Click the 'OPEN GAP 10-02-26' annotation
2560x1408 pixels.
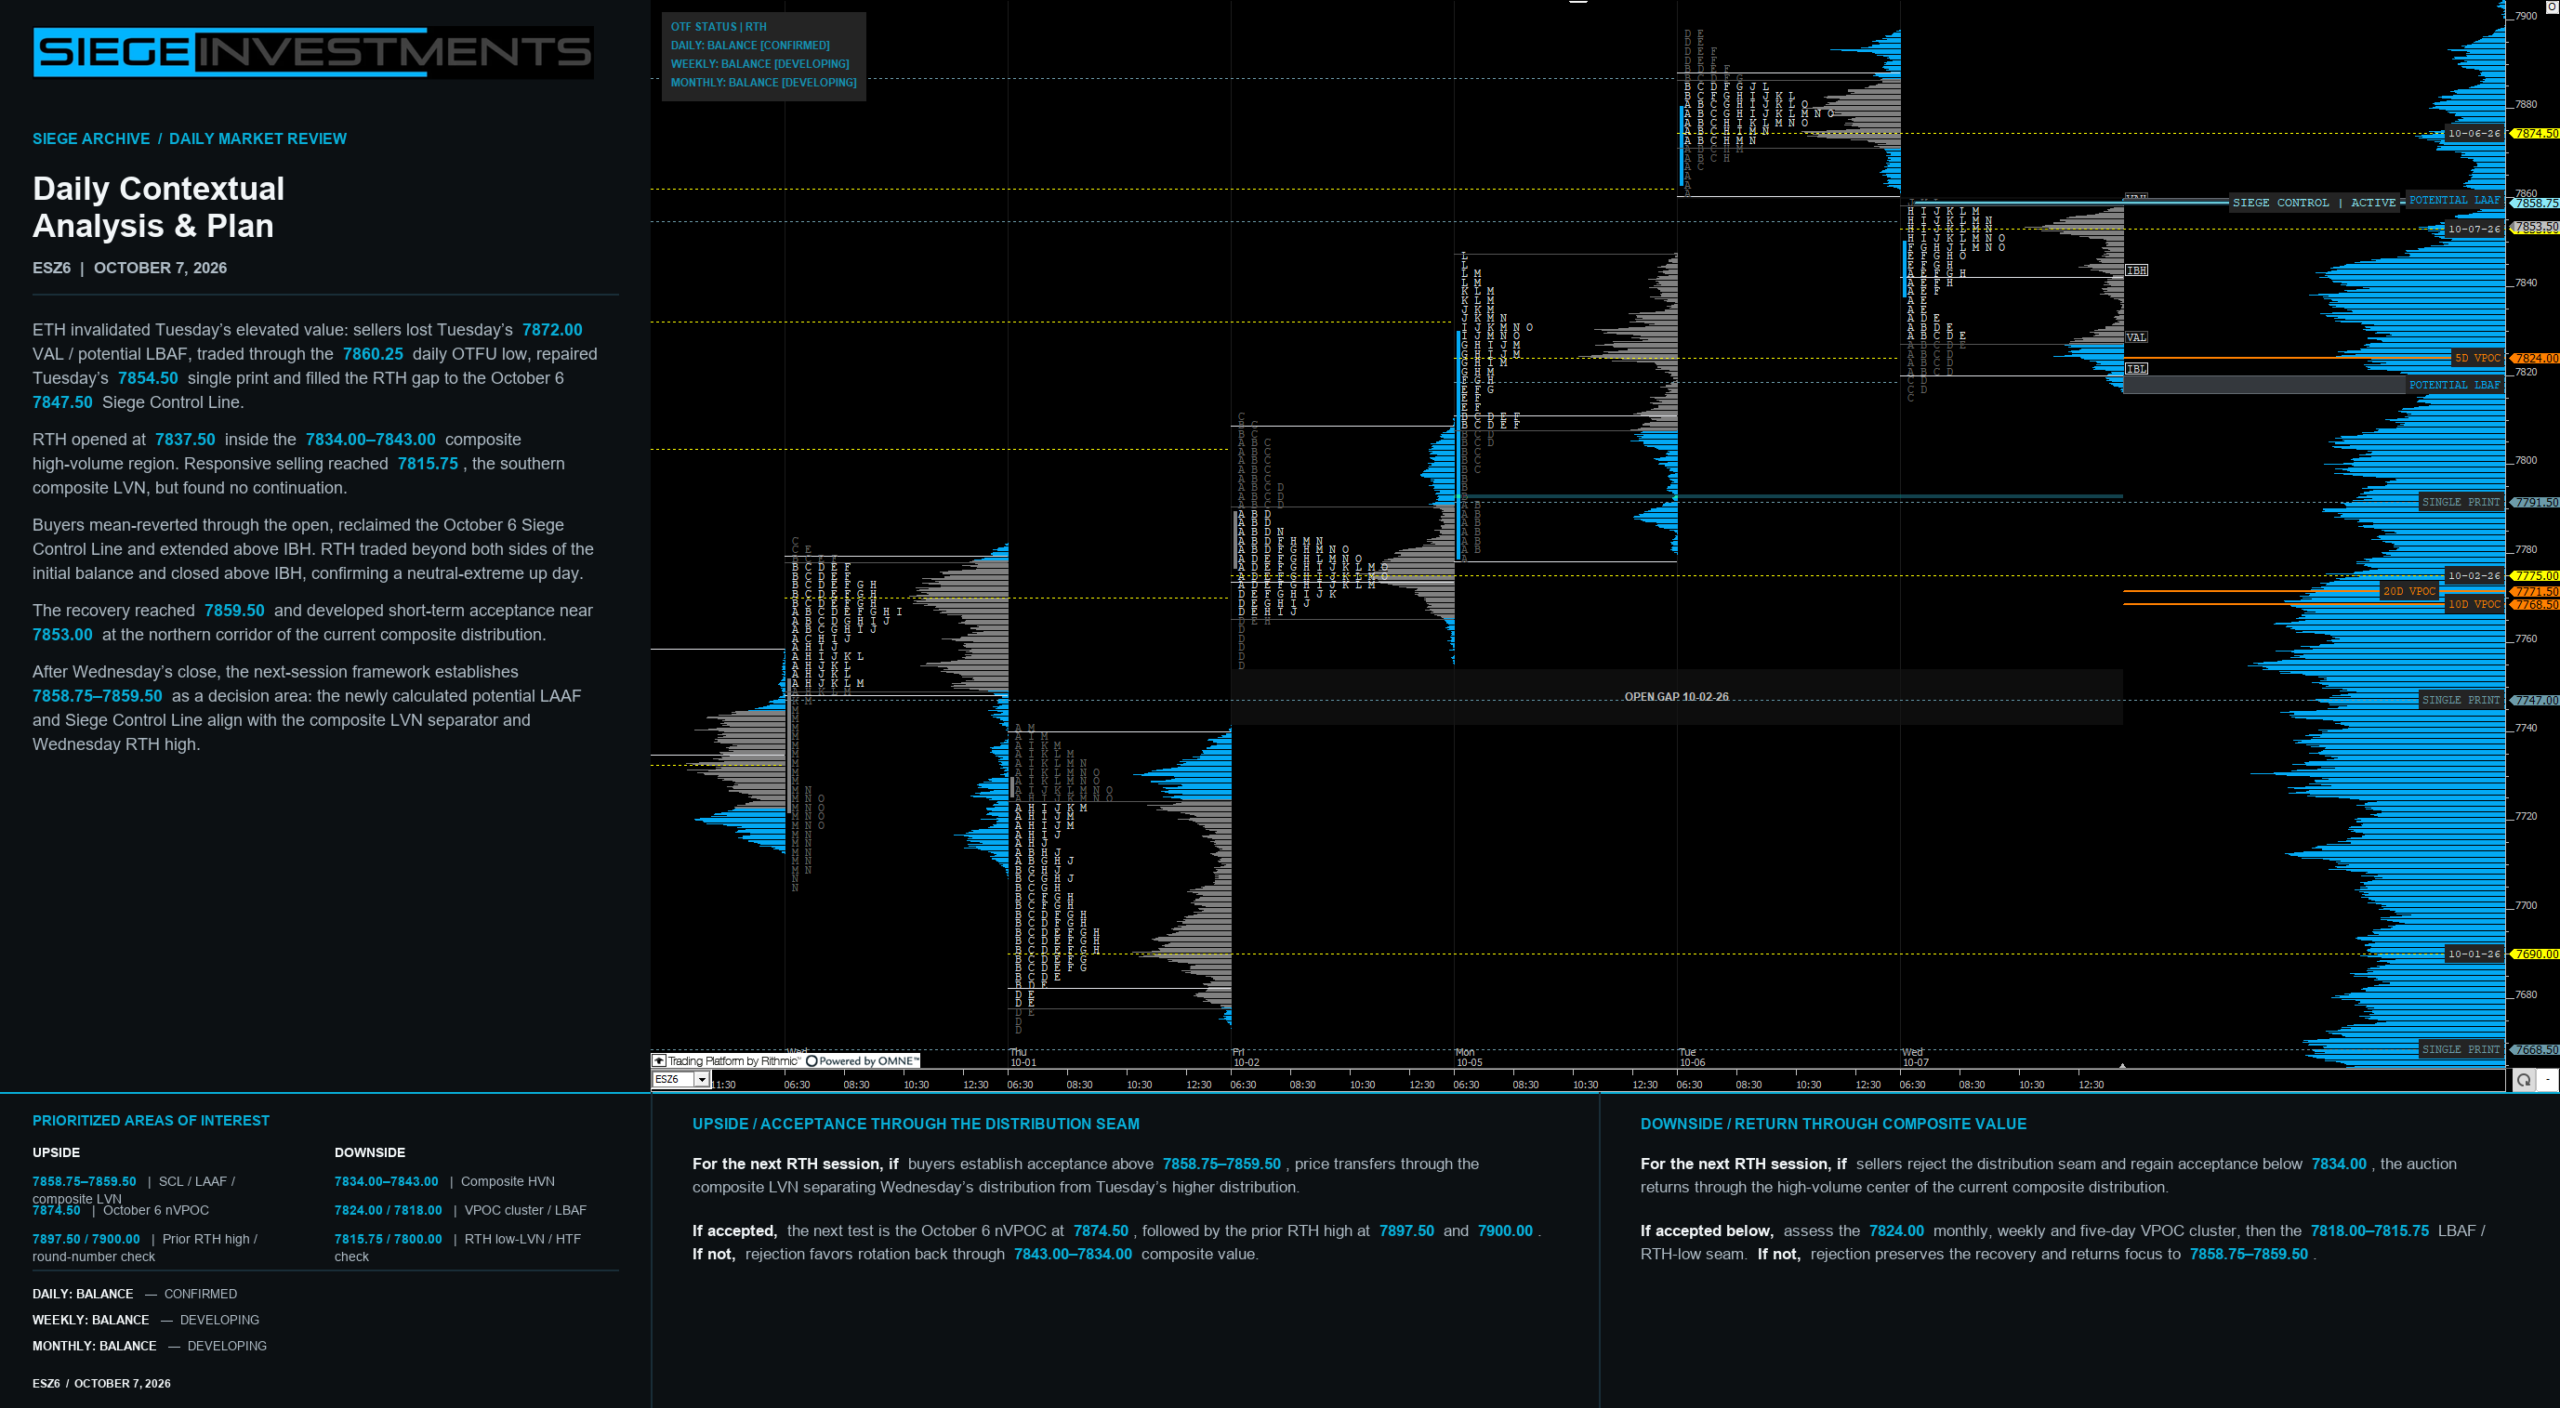1676,697
